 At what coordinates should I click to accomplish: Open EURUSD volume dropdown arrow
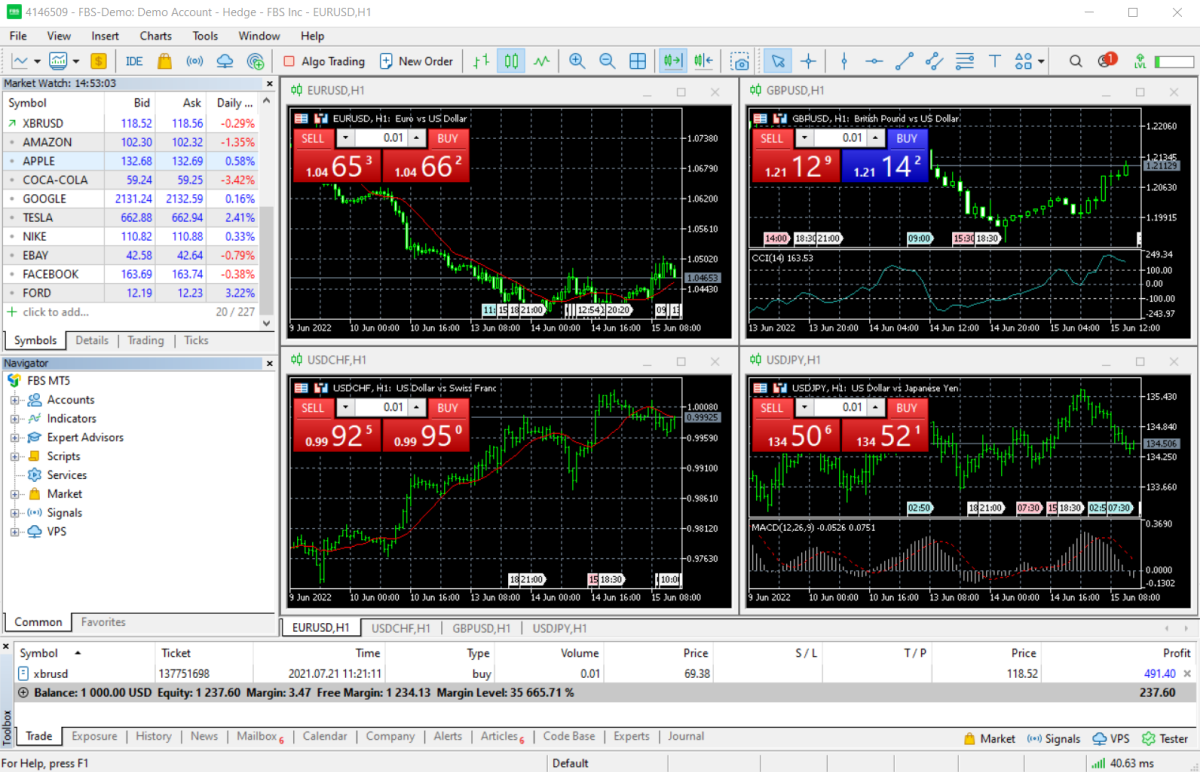click(x=345, y=139)
